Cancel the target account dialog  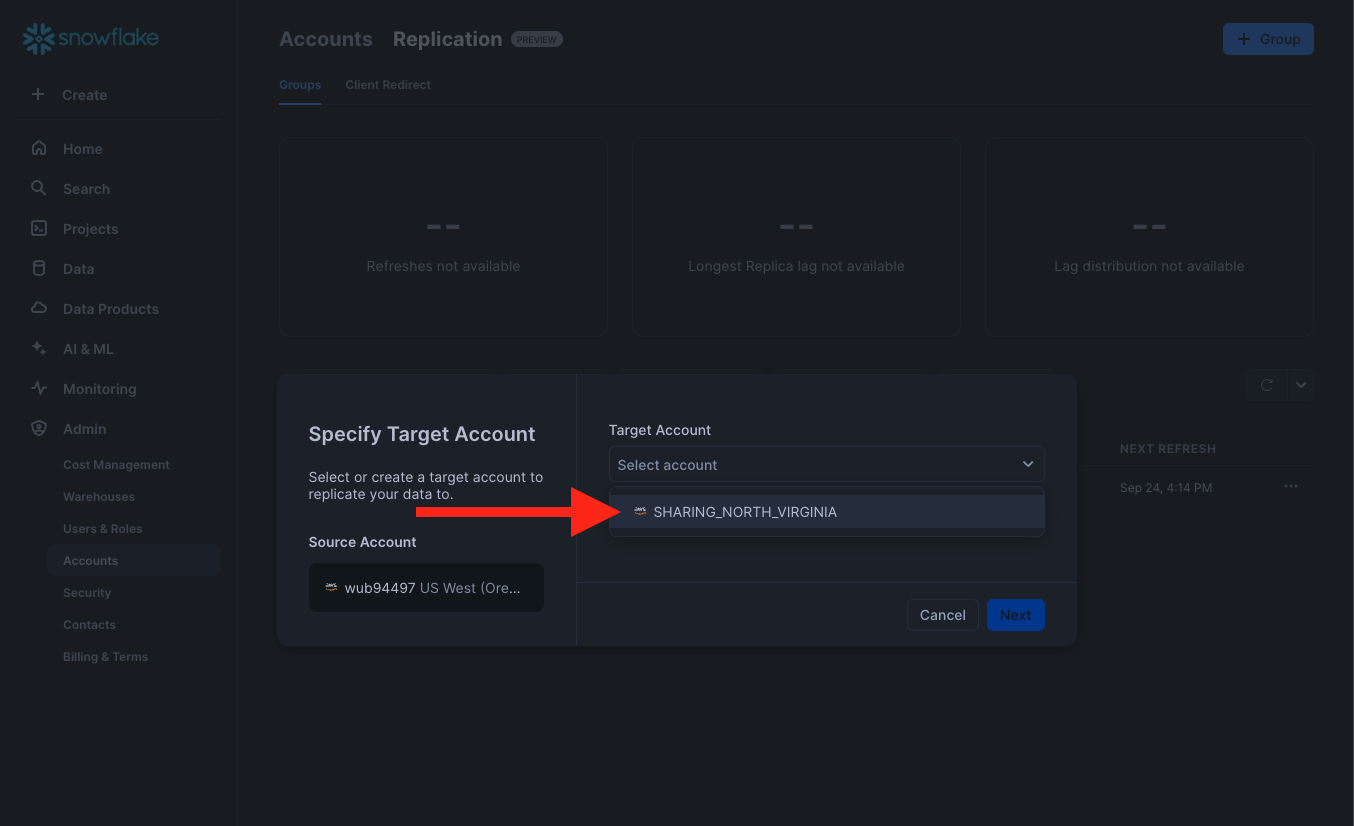tap(942, 615)
